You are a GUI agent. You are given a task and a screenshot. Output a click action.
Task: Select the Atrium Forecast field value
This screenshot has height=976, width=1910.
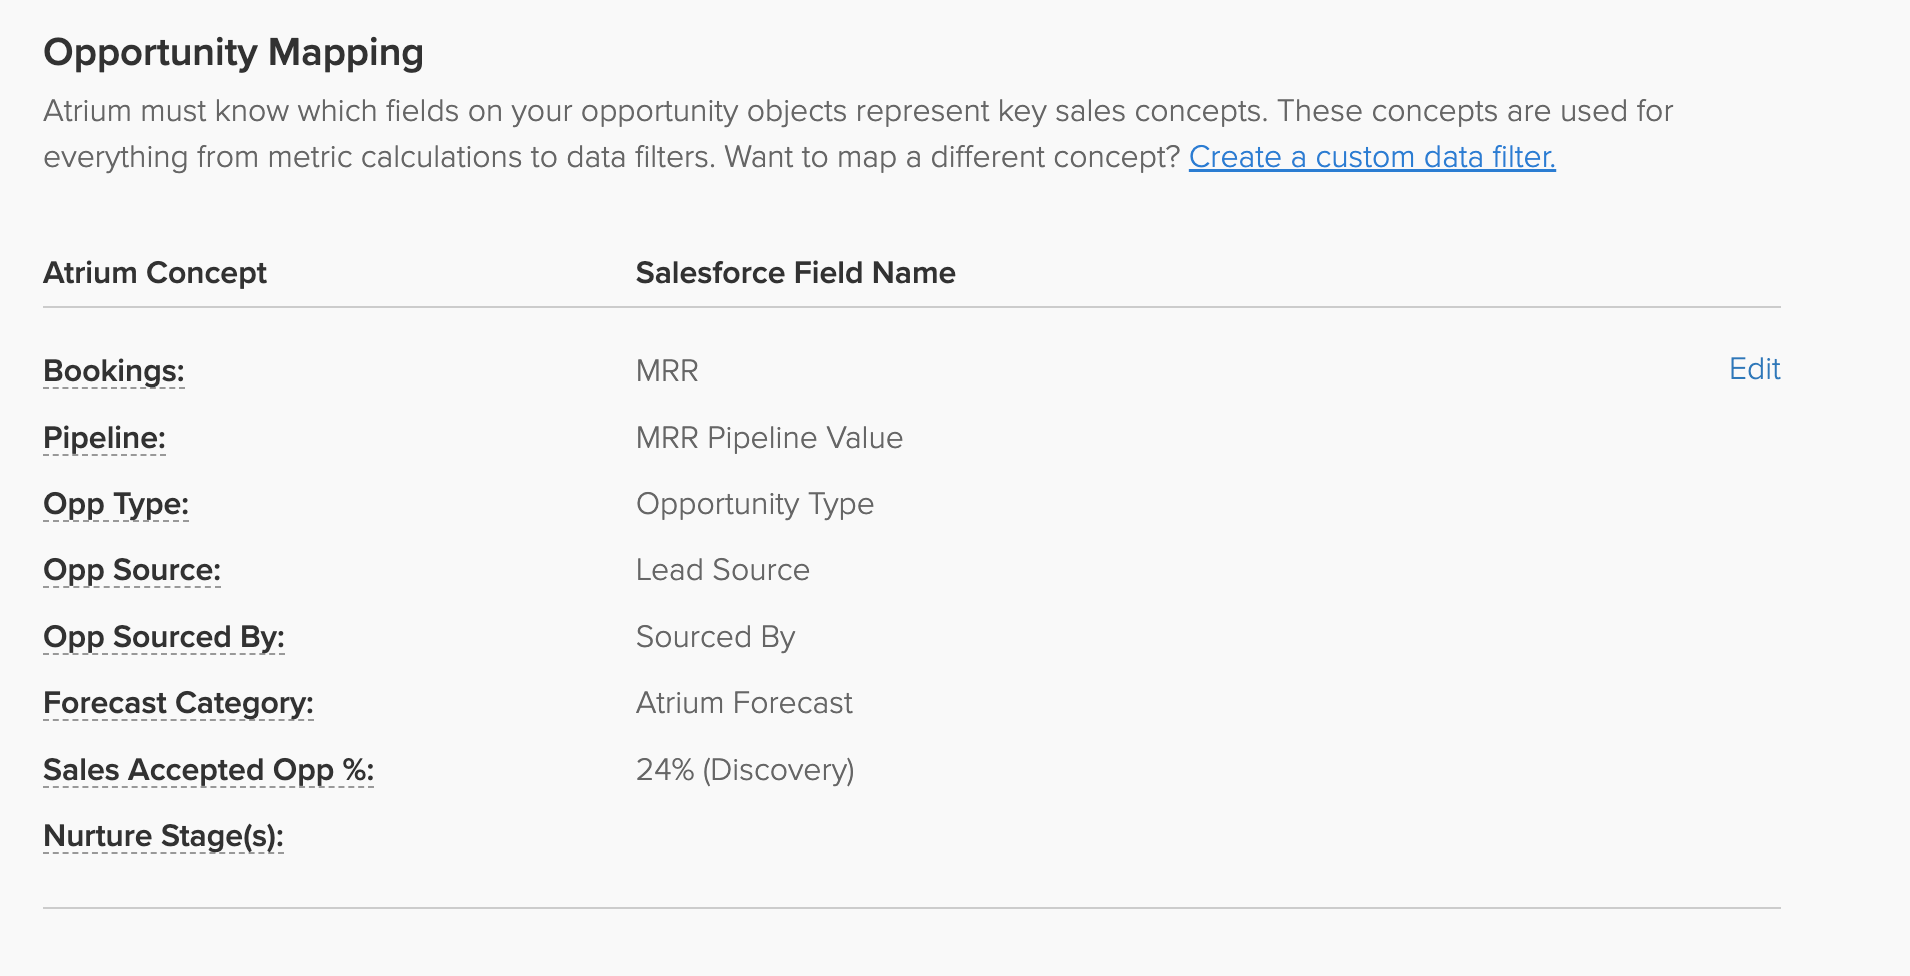[x=744, y=703]
